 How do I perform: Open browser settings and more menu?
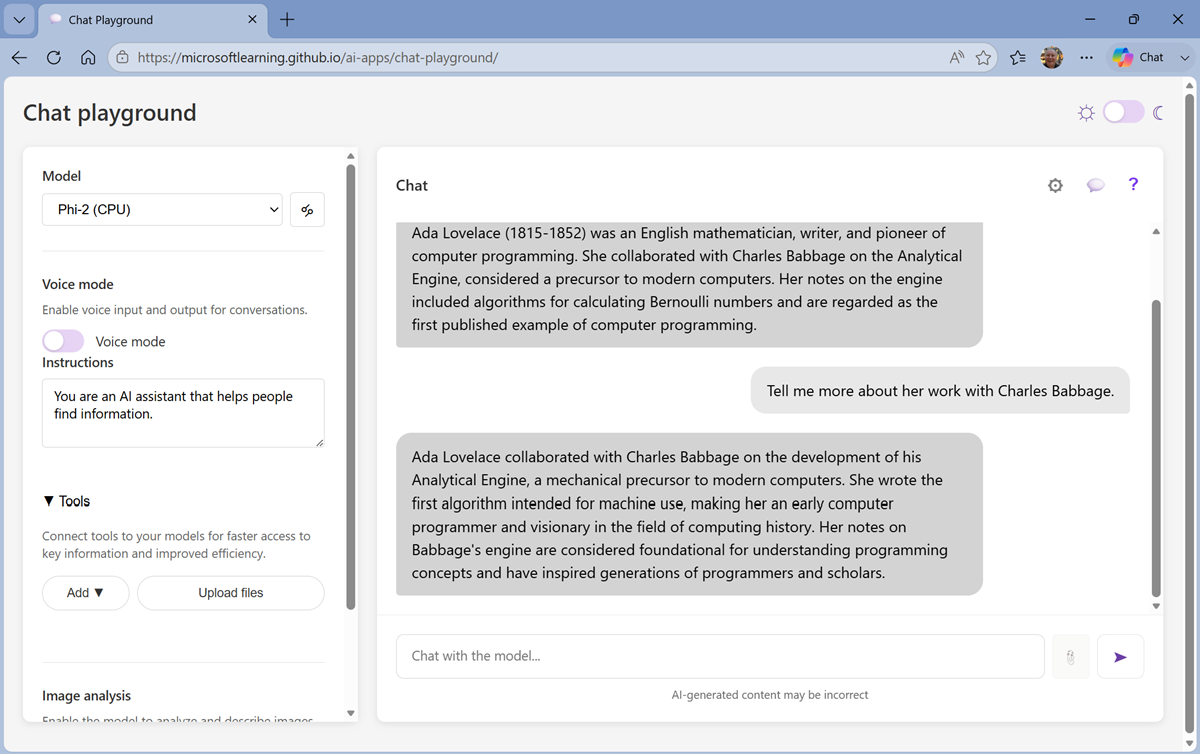[x=1086, y=58]
